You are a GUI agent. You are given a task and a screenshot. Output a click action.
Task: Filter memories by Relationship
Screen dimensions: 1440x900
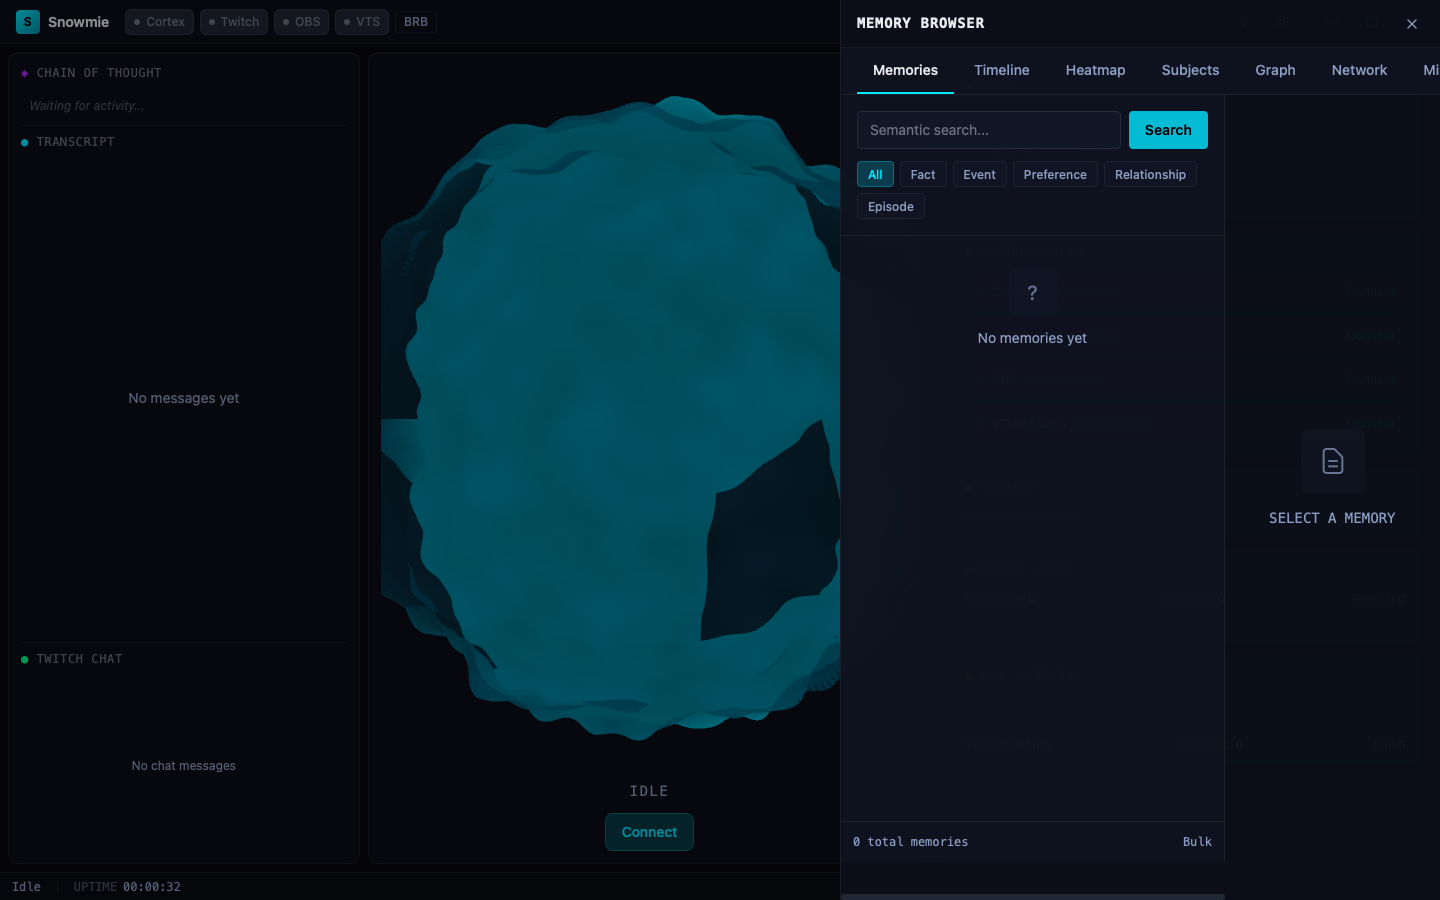coord(1150,175)
